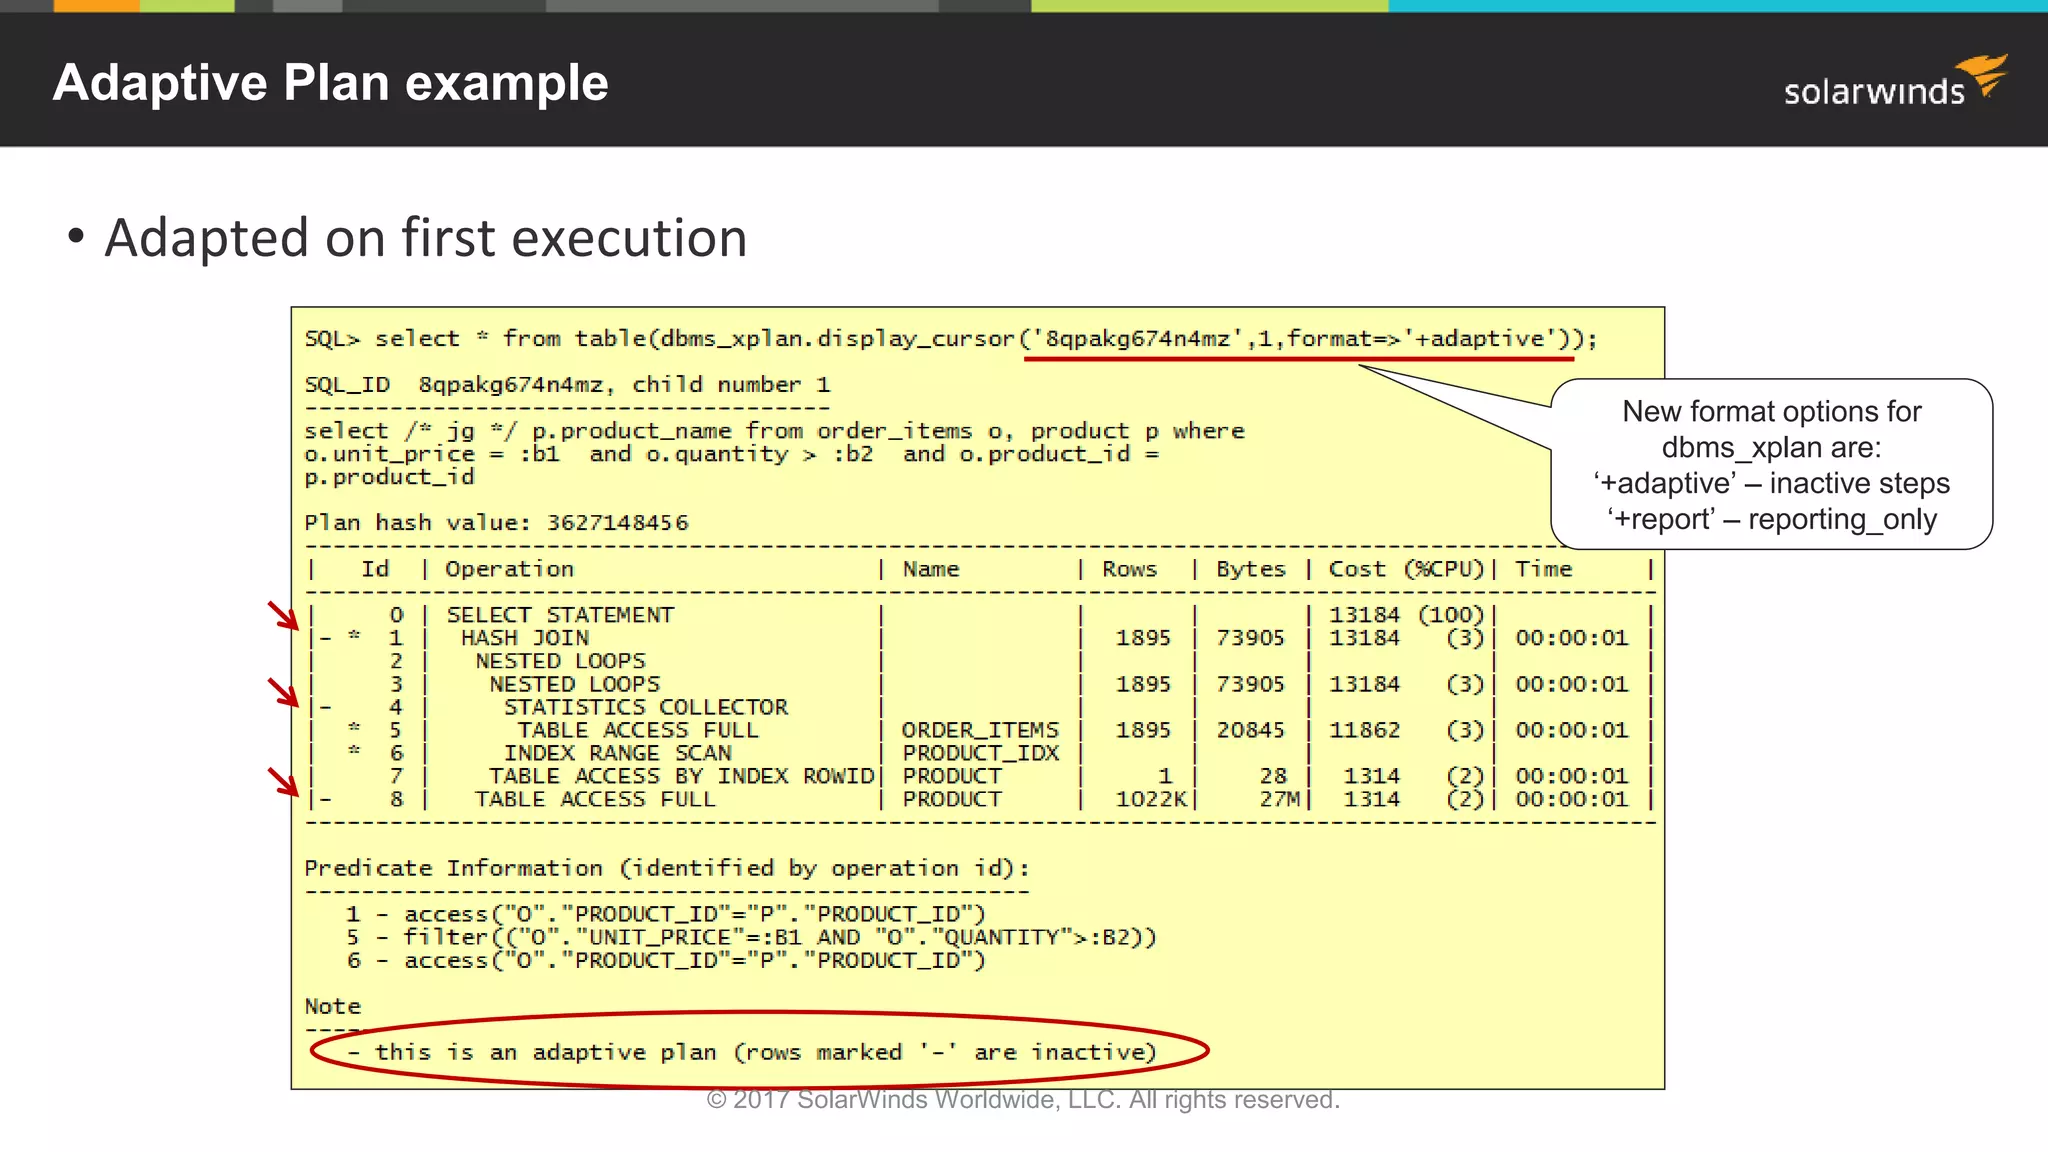Click the SolarWinds logo

(1896, 82)
